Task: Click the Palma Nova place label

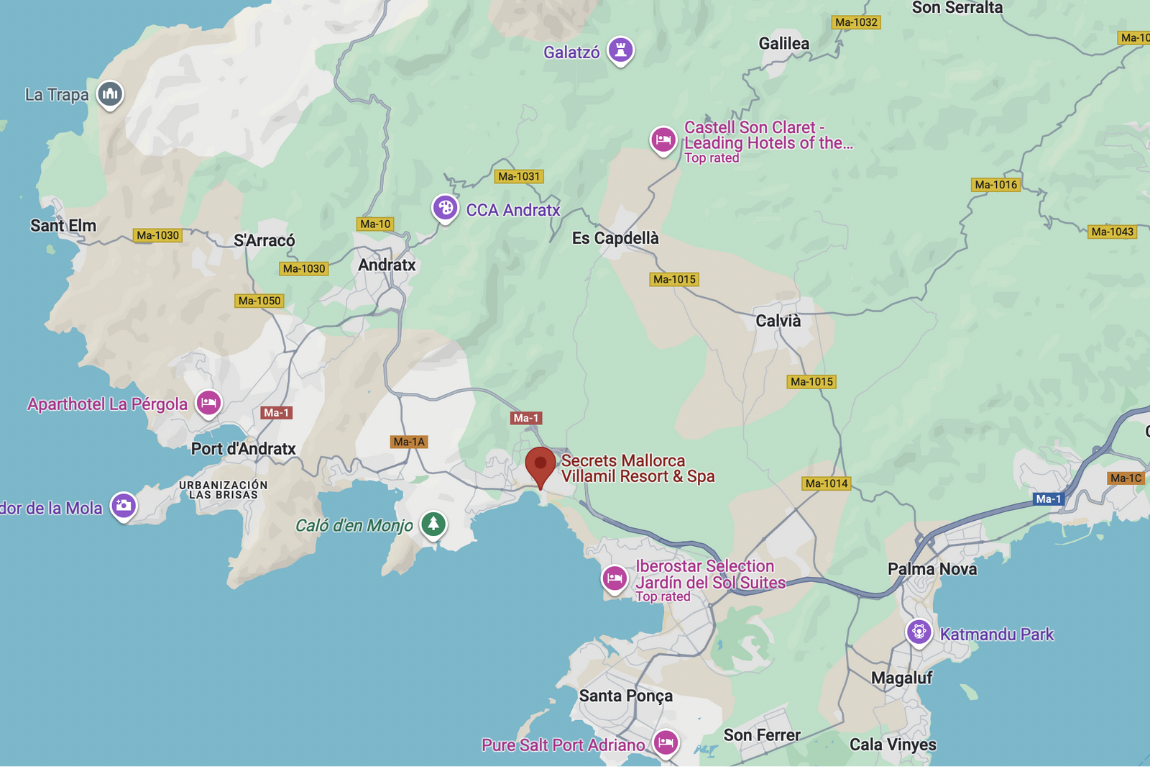Action: coord(932,569)
